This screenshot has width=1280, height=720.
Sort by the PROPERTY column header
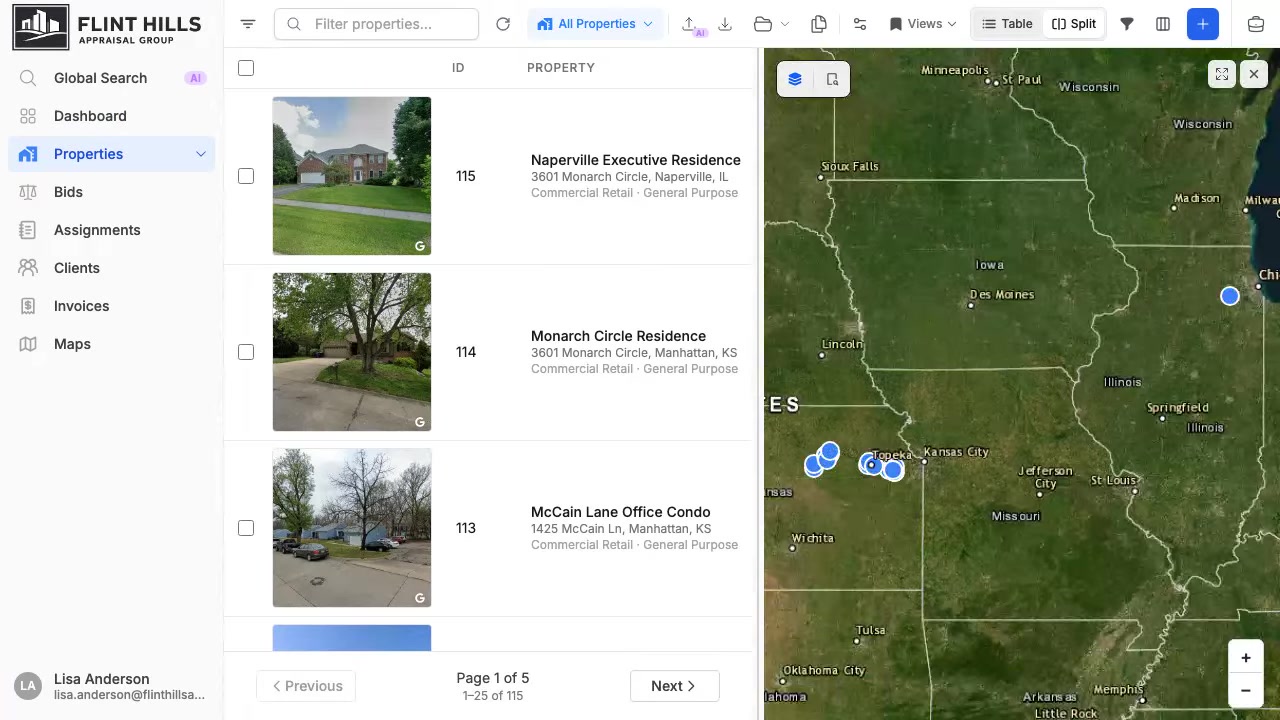(x=561, y=68)
